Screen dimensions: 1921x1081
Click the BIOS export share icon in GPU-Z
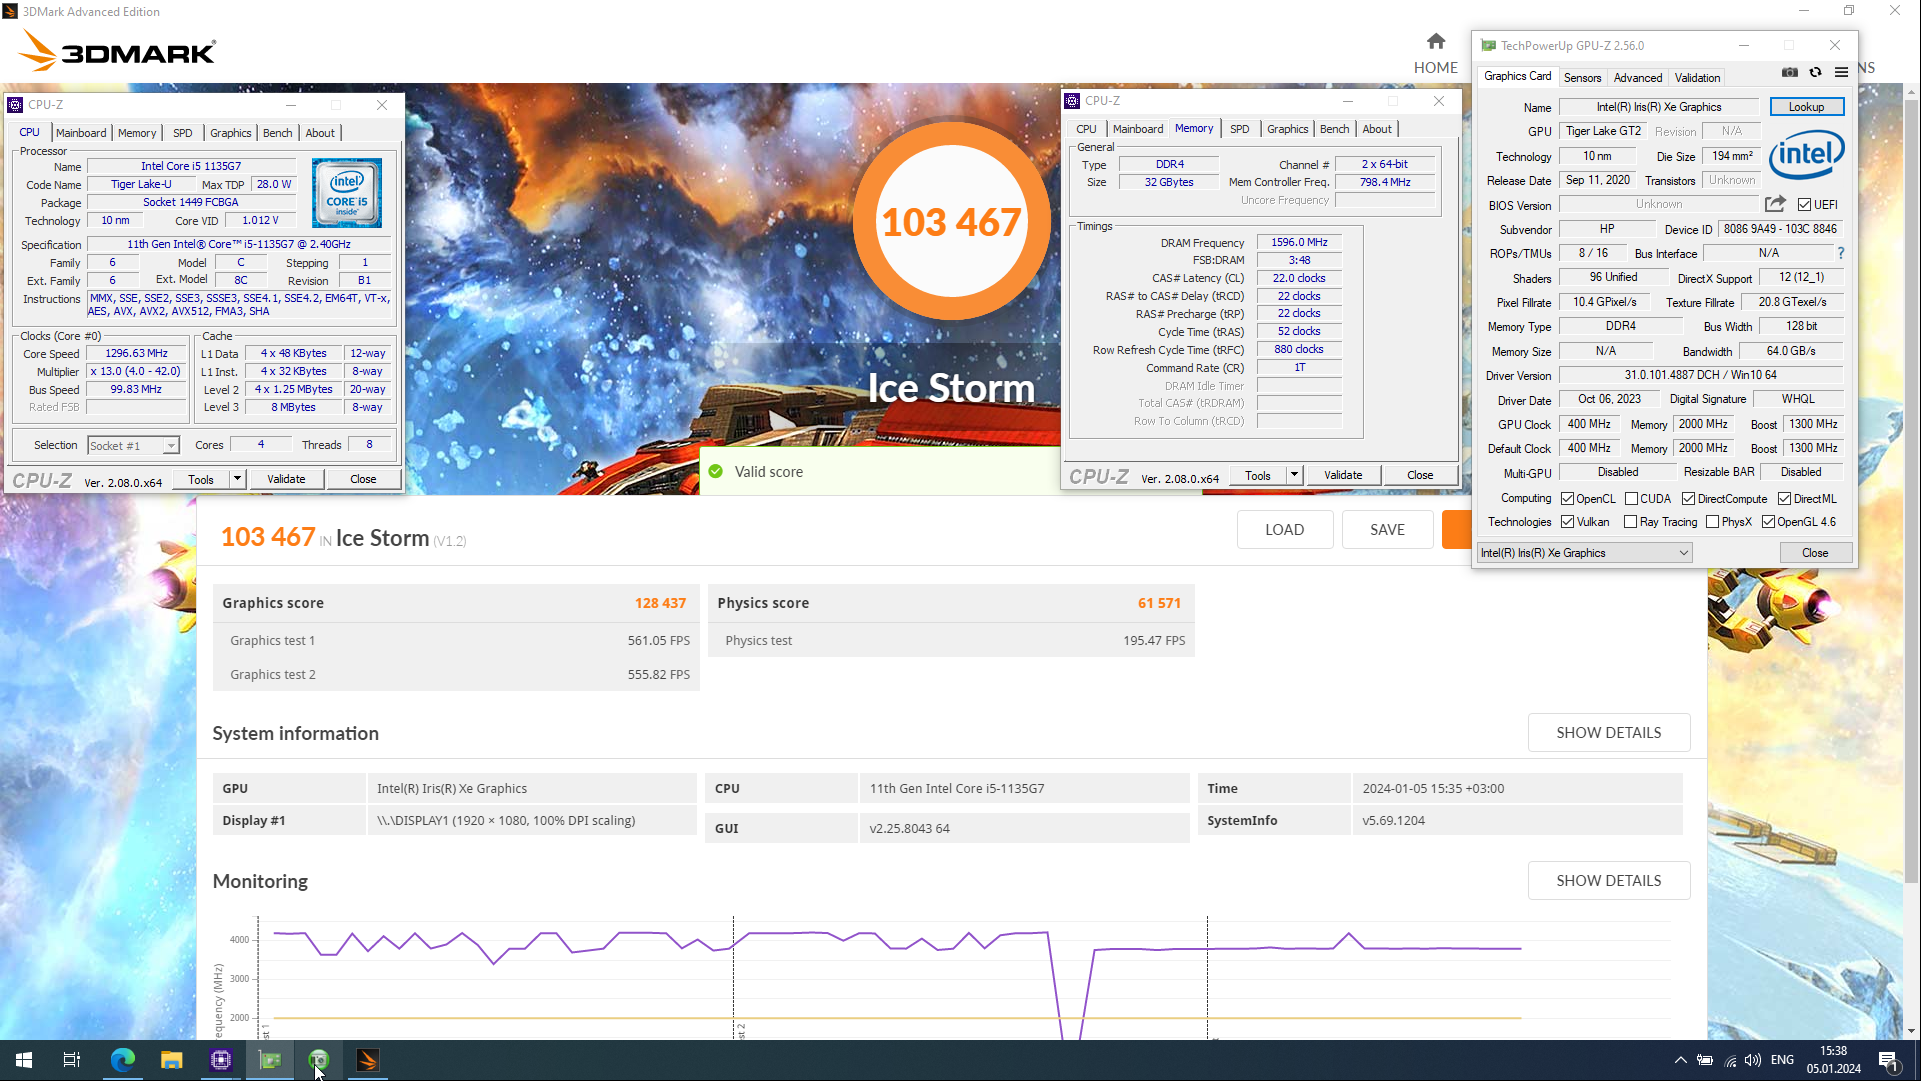click(1775, 204)
